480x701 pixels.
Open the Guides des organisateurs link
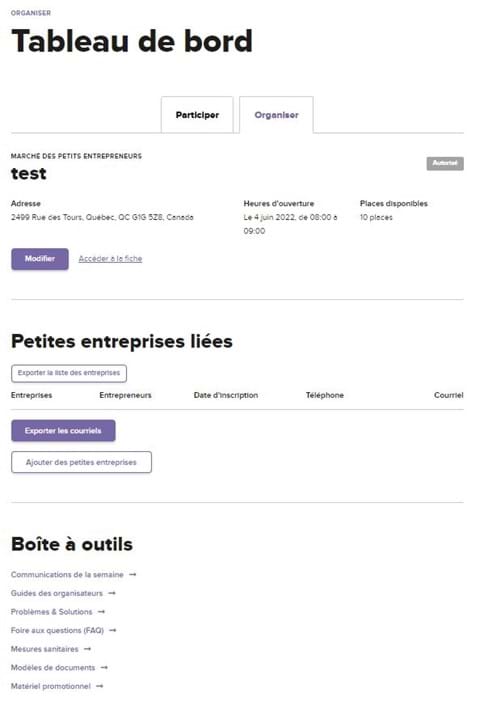click(x=57, y=593)
